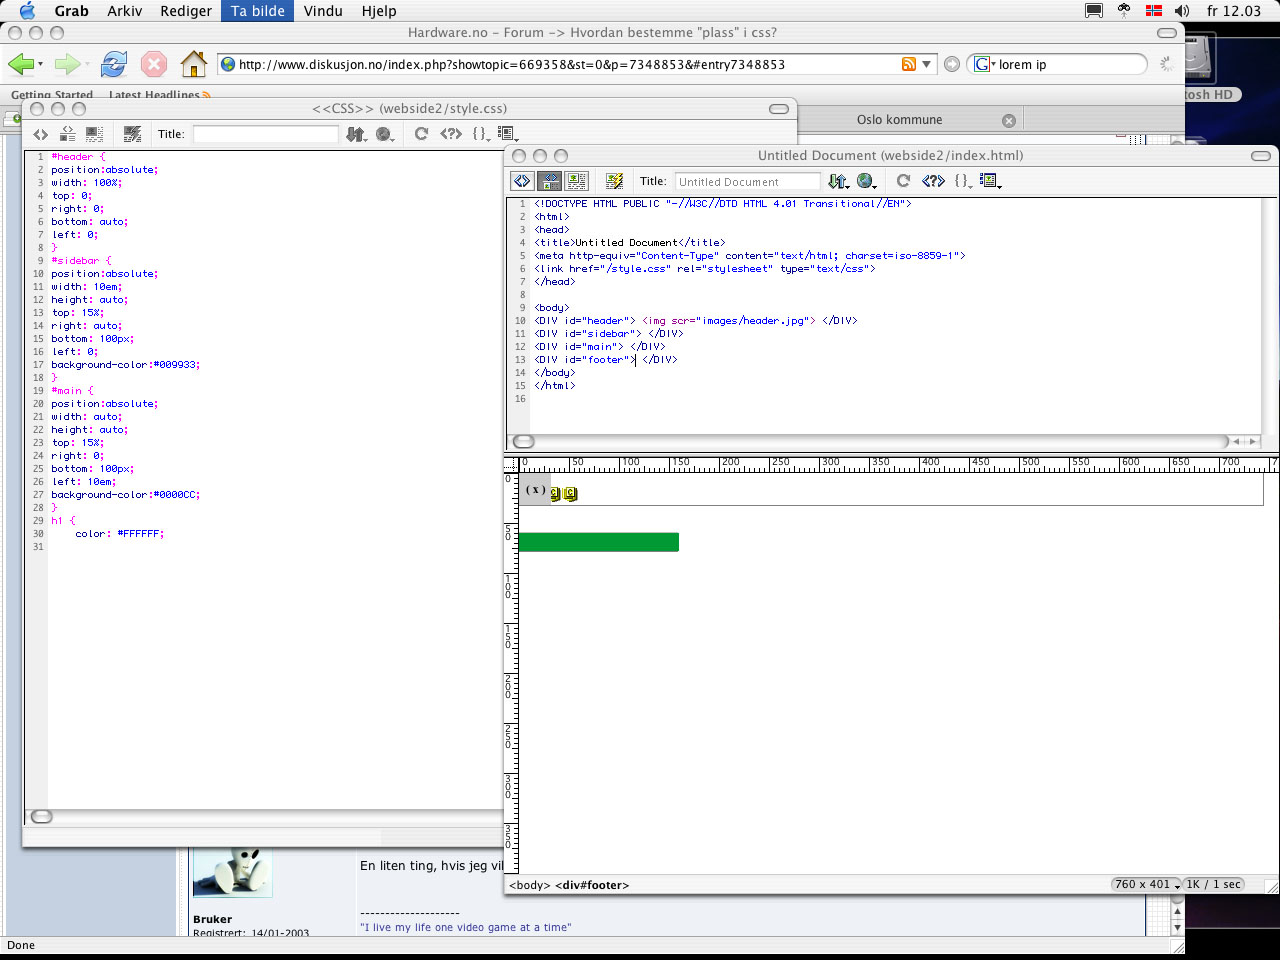Open View Options menu in index.html toolbar
Image resolution: width=1280 pixels, height=960 pixels.
(x=990, y=181)
